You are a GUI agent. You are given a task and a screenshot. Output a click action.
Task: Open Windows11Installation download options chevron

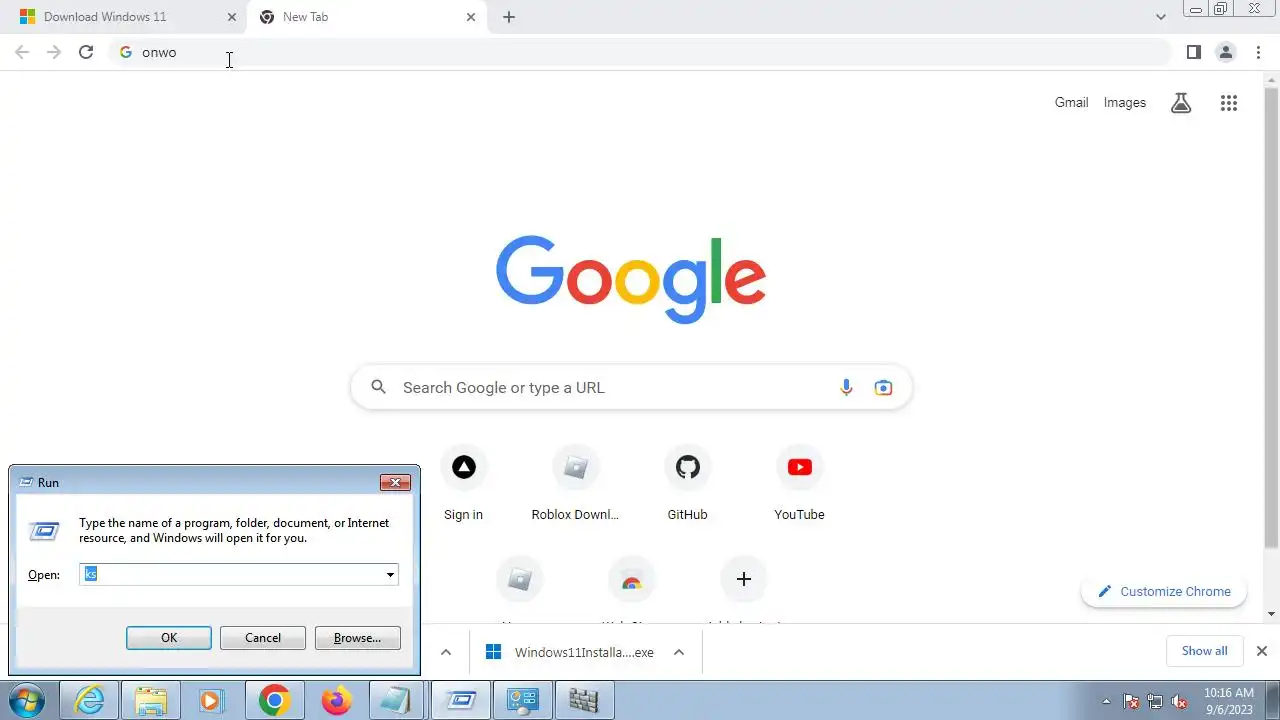pos(678,652)
